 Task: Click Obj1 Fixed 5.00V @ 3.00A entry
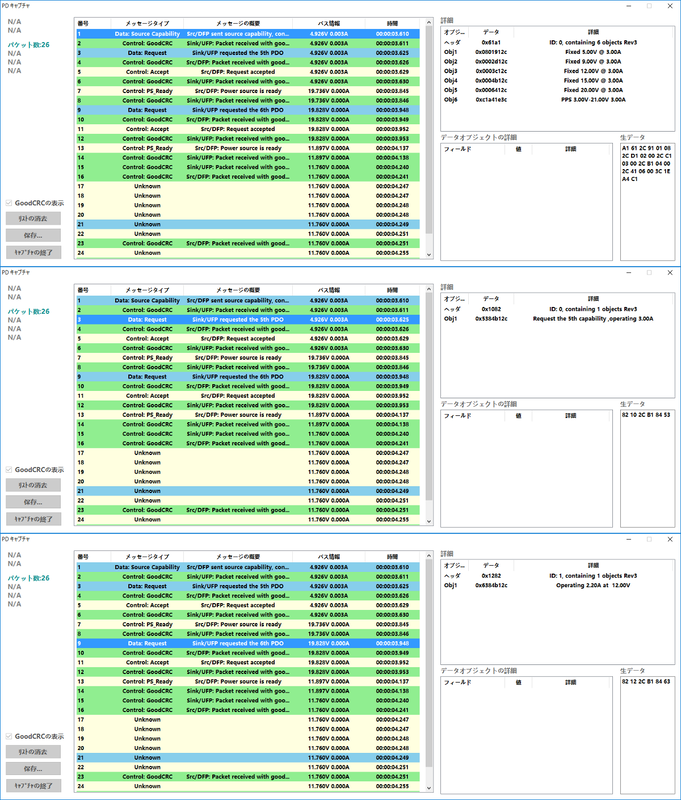557,52
